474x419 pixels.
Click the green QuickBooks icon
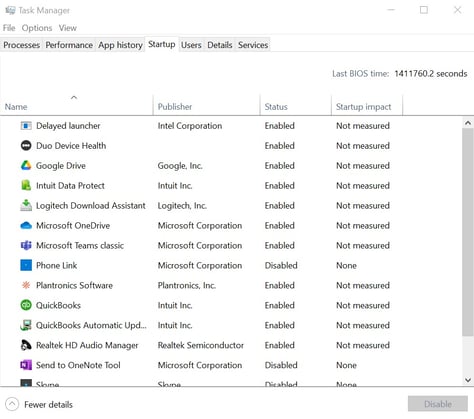pos(26,305)
